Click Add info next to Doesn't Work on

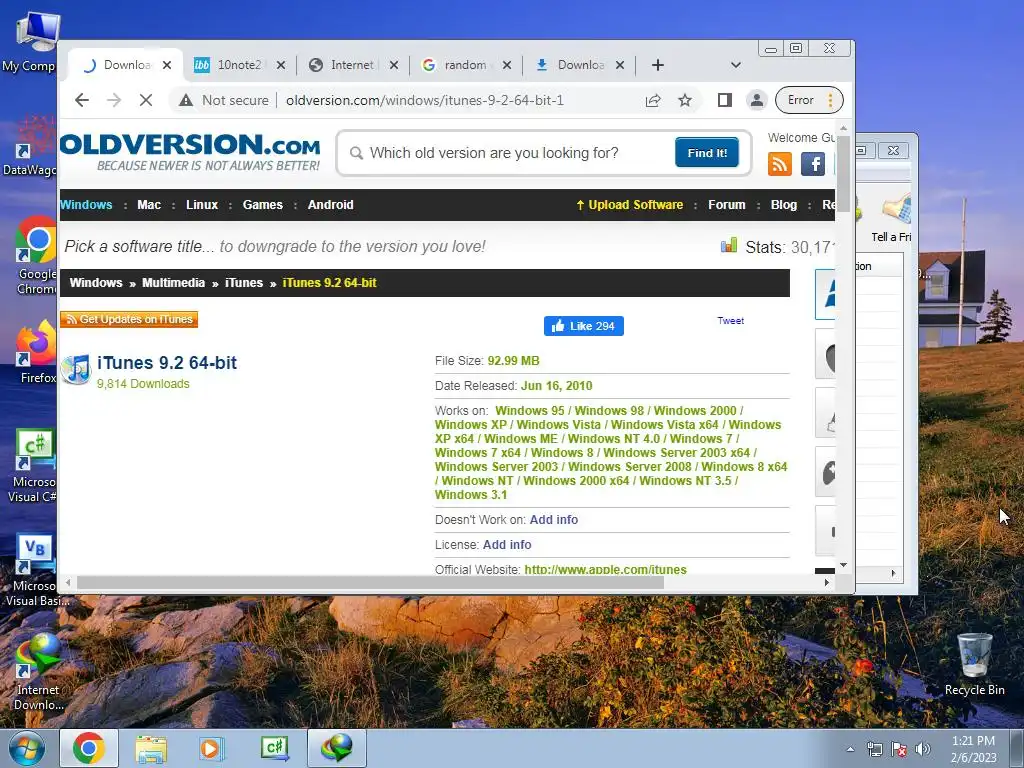(553, 520)
